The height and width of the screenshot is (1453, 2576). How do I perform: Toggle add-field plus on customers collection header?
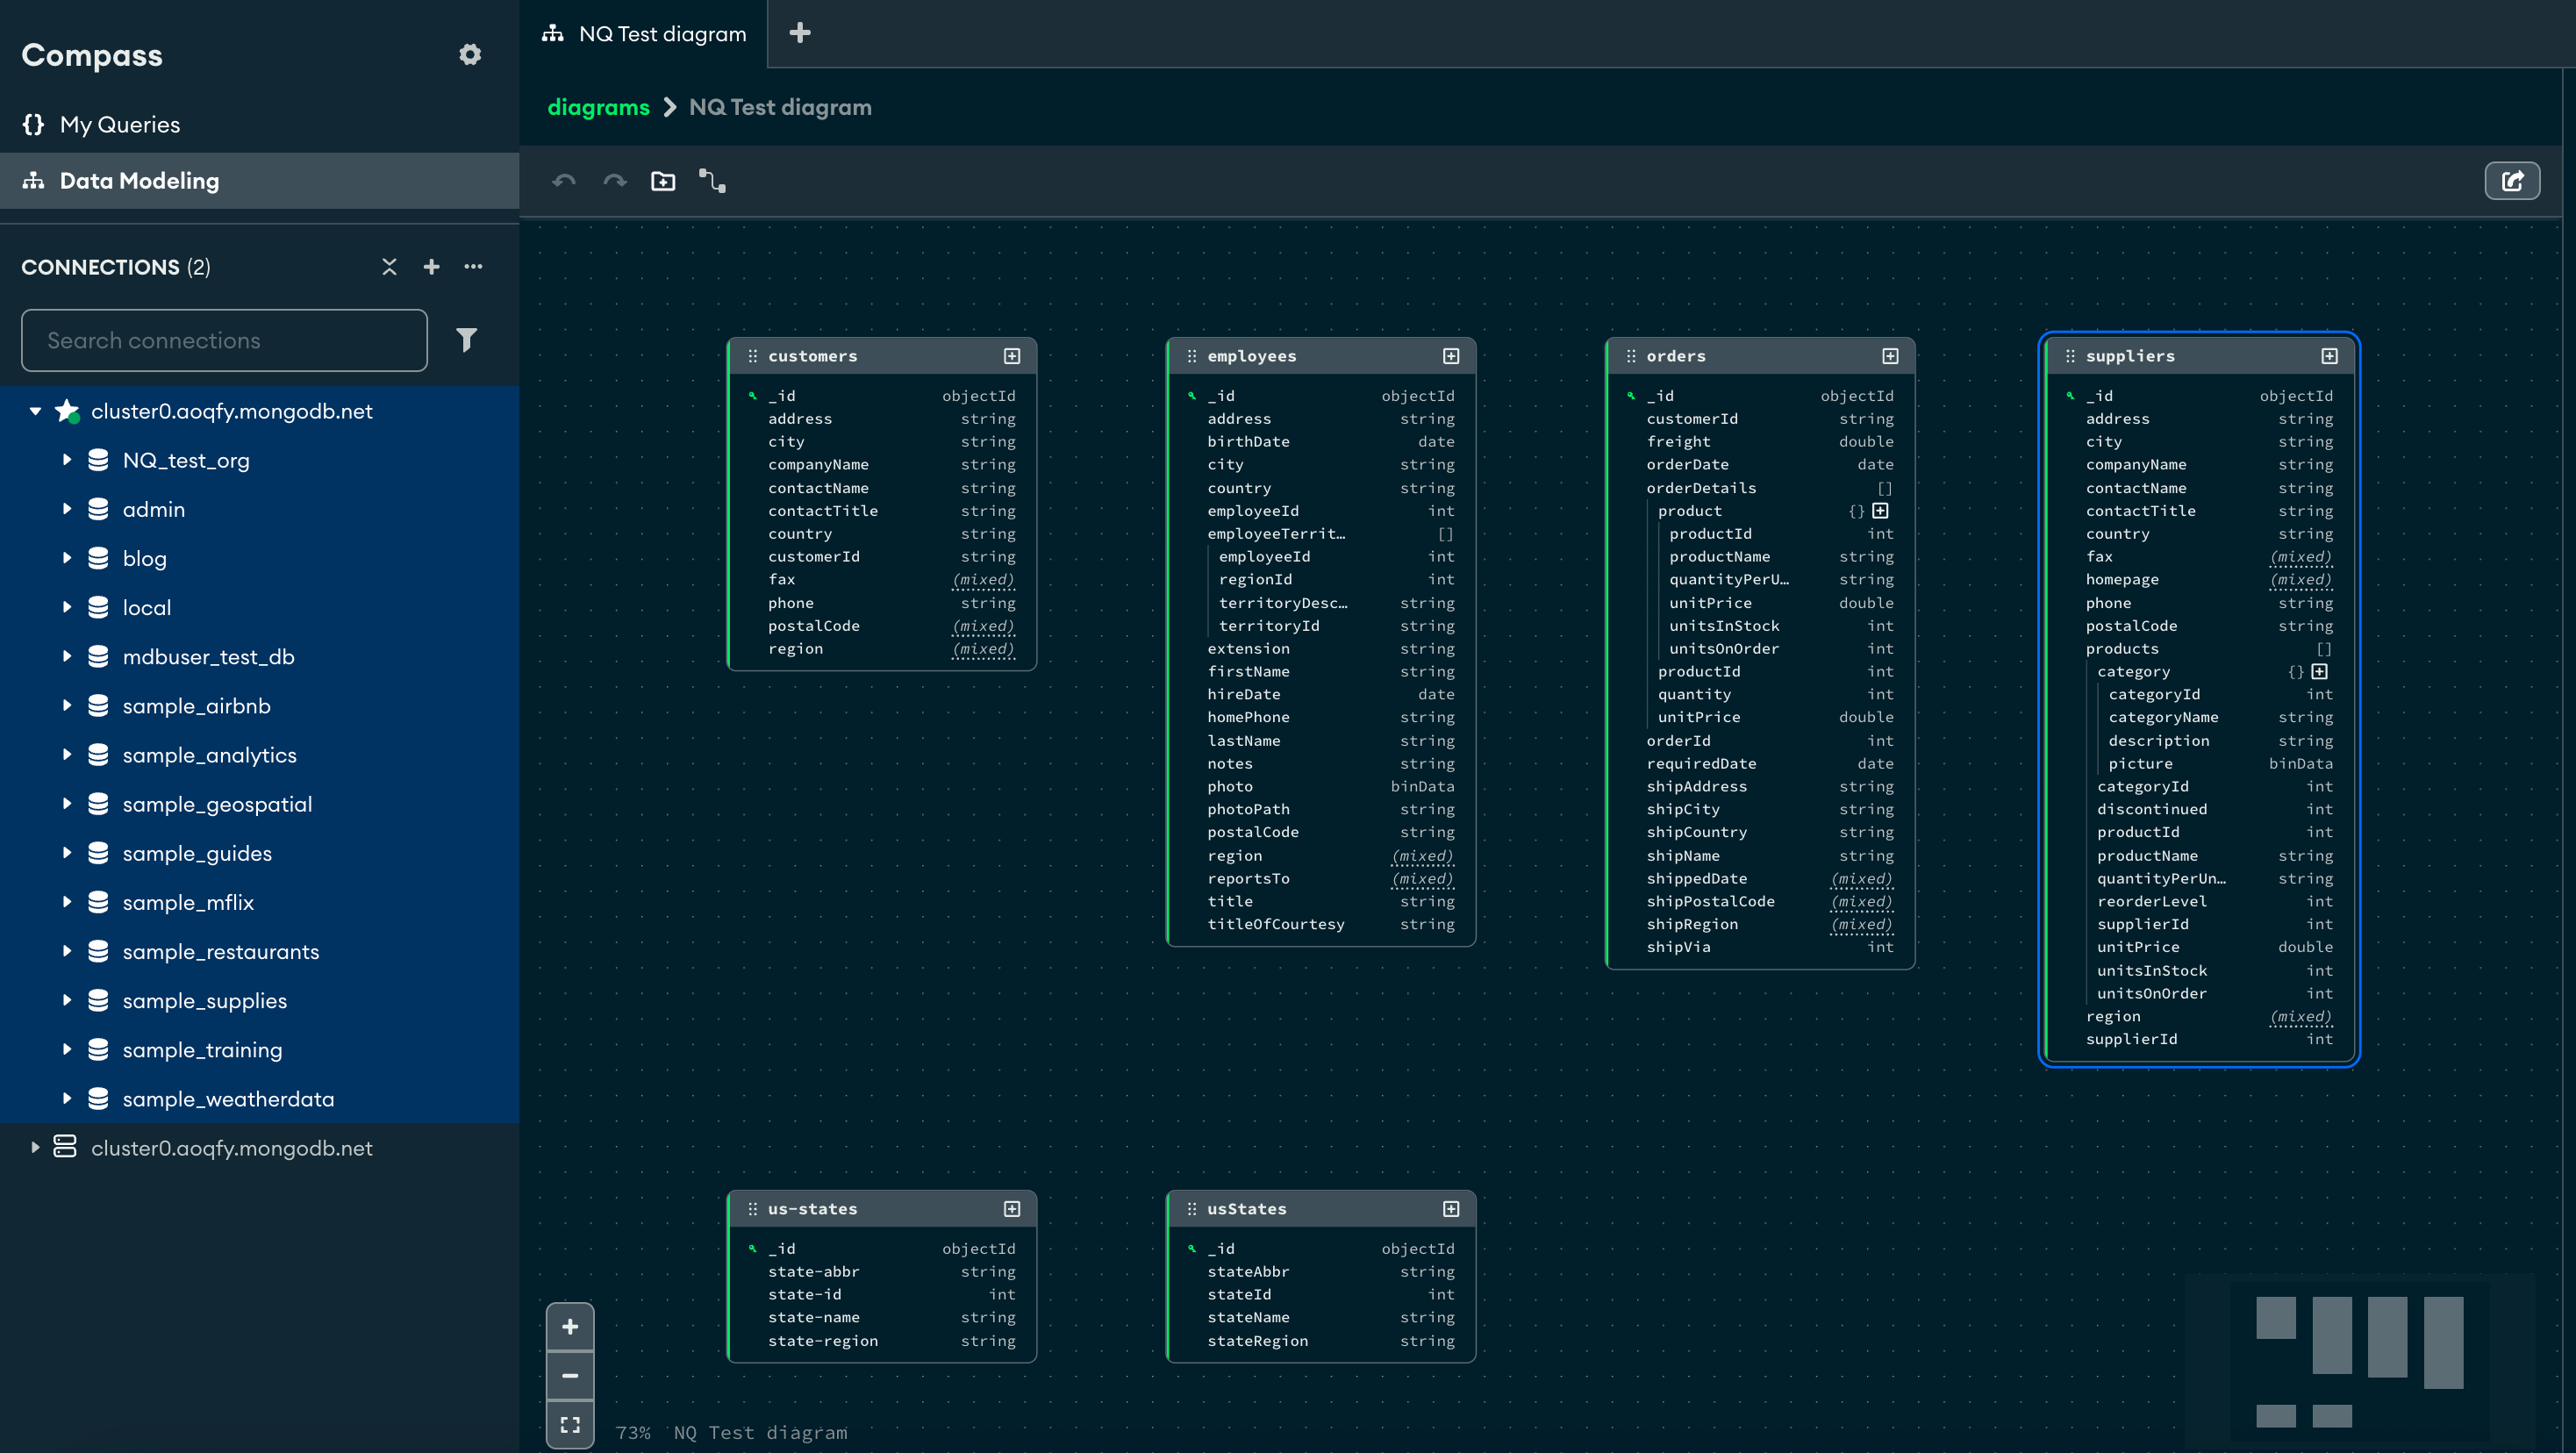(x=1012, y=356)
